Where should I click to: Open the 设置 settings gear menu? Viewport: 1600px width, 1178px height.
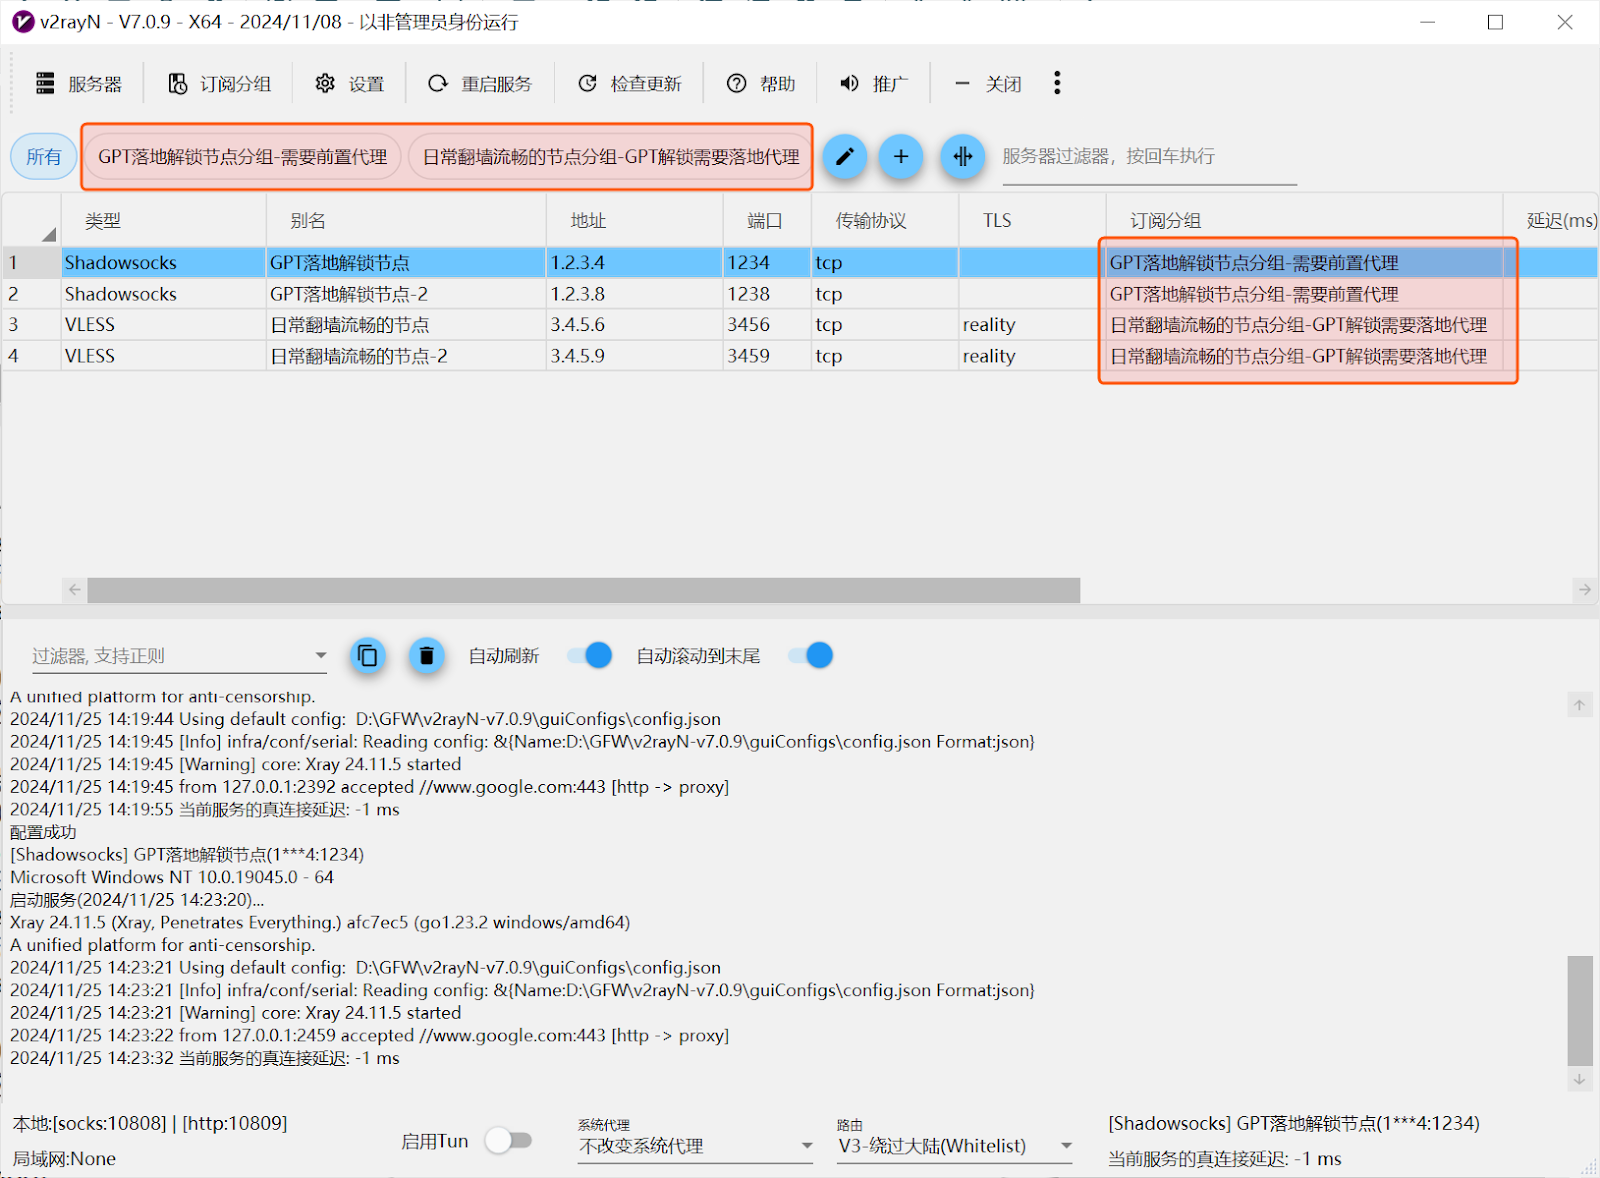350,84
